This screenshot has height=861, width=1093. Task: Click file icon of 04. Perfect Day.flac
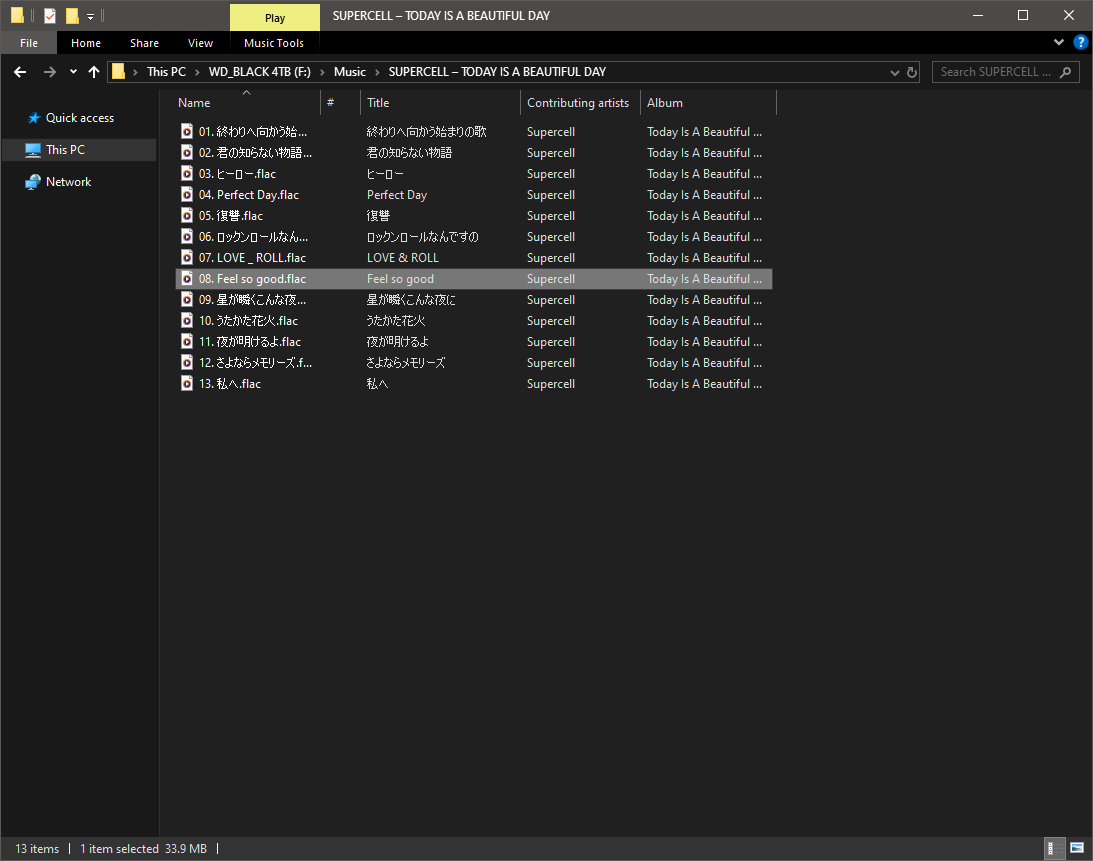click(x=187, y=194)
